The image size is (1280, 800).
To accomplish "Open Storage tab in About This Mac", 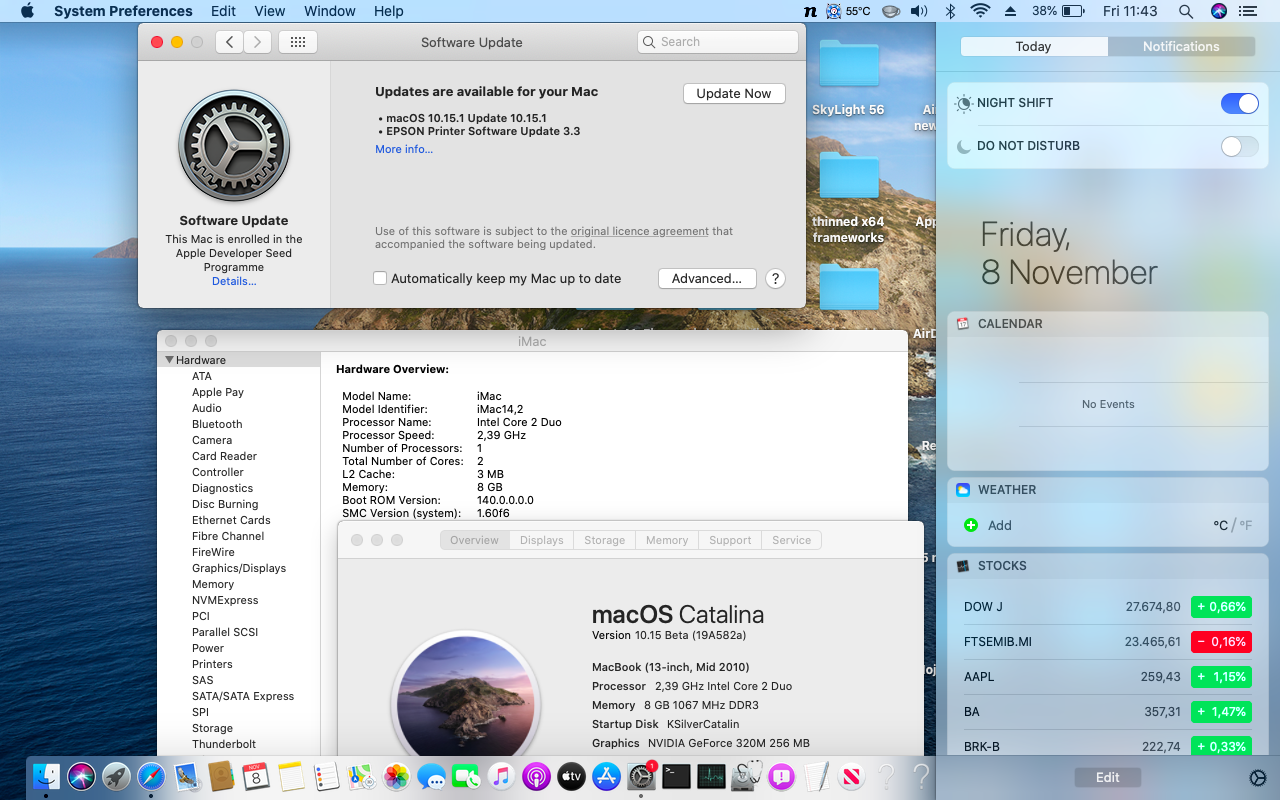I will (x=604, y=540).
